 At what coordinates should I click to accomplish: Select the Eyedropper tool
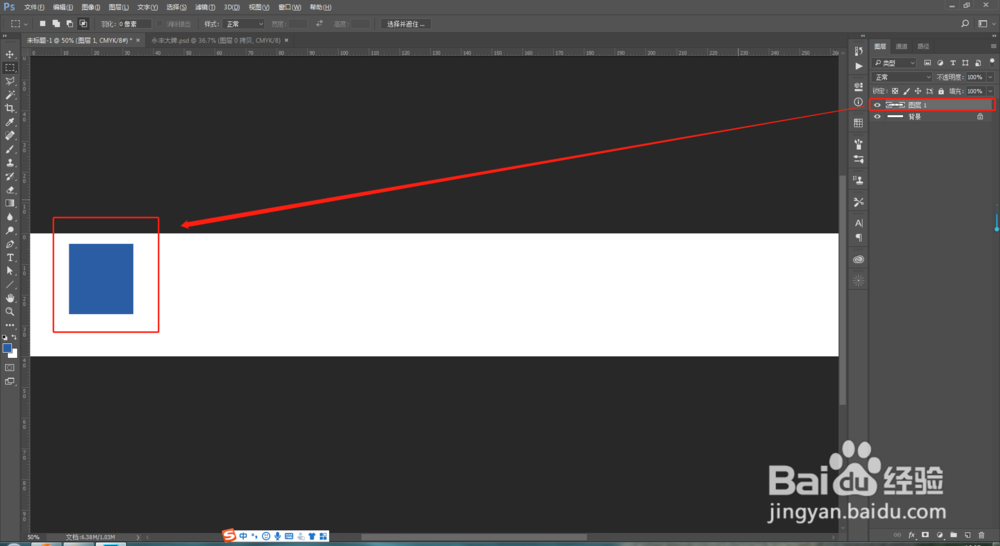point(10,122)
